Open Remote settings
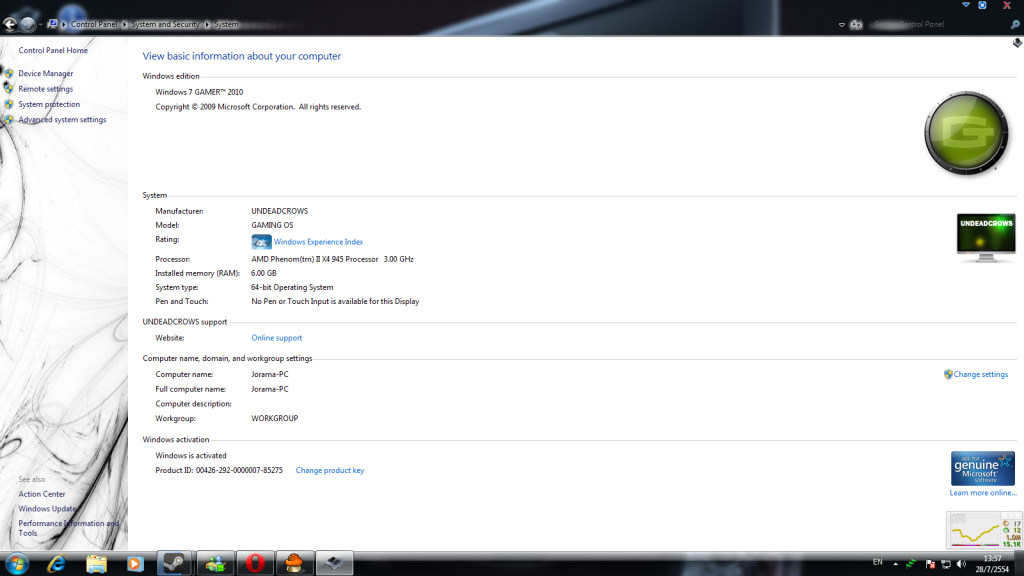The height and width of the screenshot is (576, 1024). (46, 89)
